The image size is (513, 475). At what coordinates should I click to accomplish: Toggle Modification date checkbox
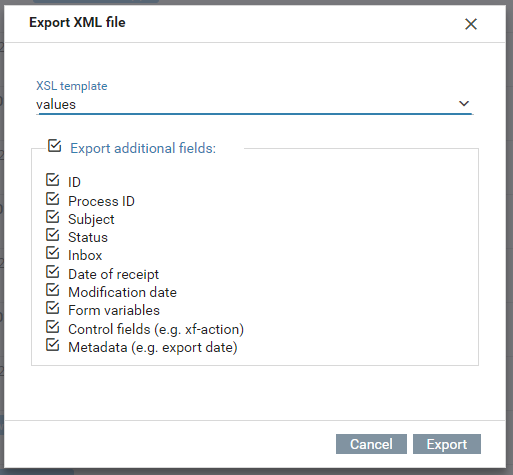tap(53, 290)
